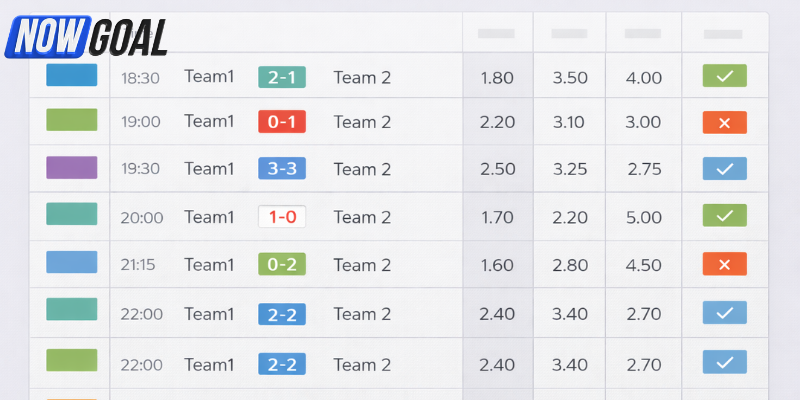Viewport: 800px width, 400px height.
Task: Select the blue 3-3 score badge
Action: (x=281, y=169)
